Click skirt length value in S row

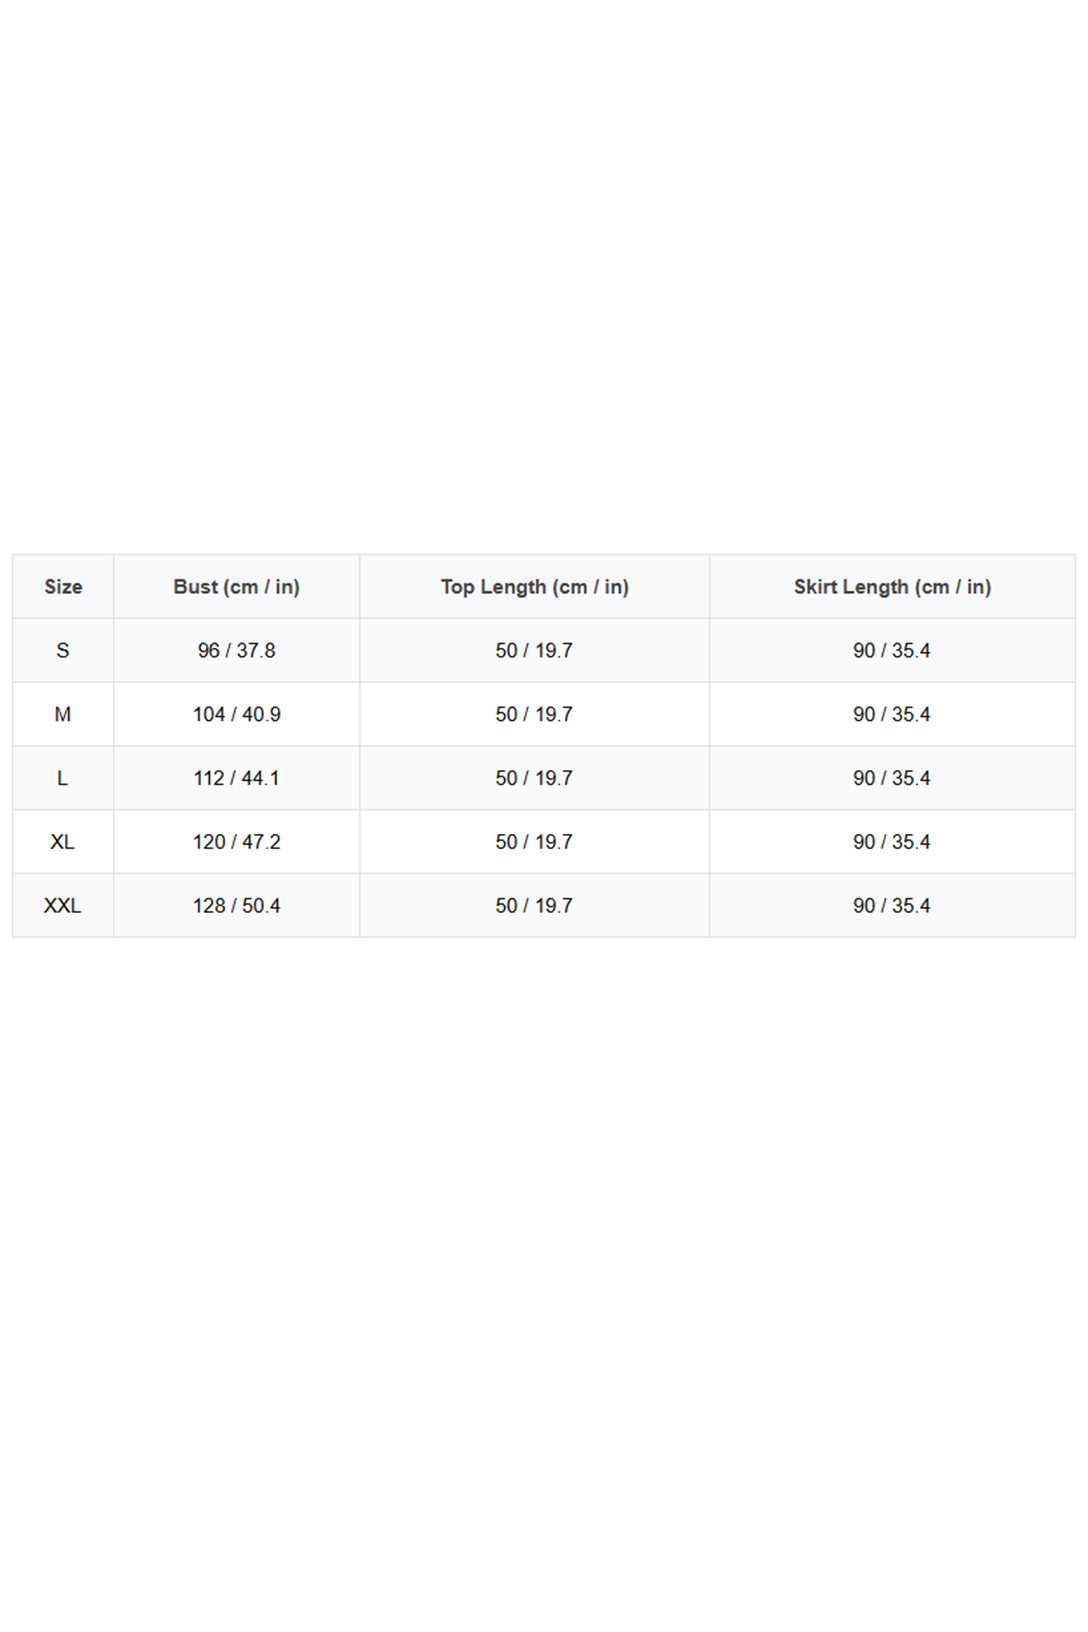(892, 651)
